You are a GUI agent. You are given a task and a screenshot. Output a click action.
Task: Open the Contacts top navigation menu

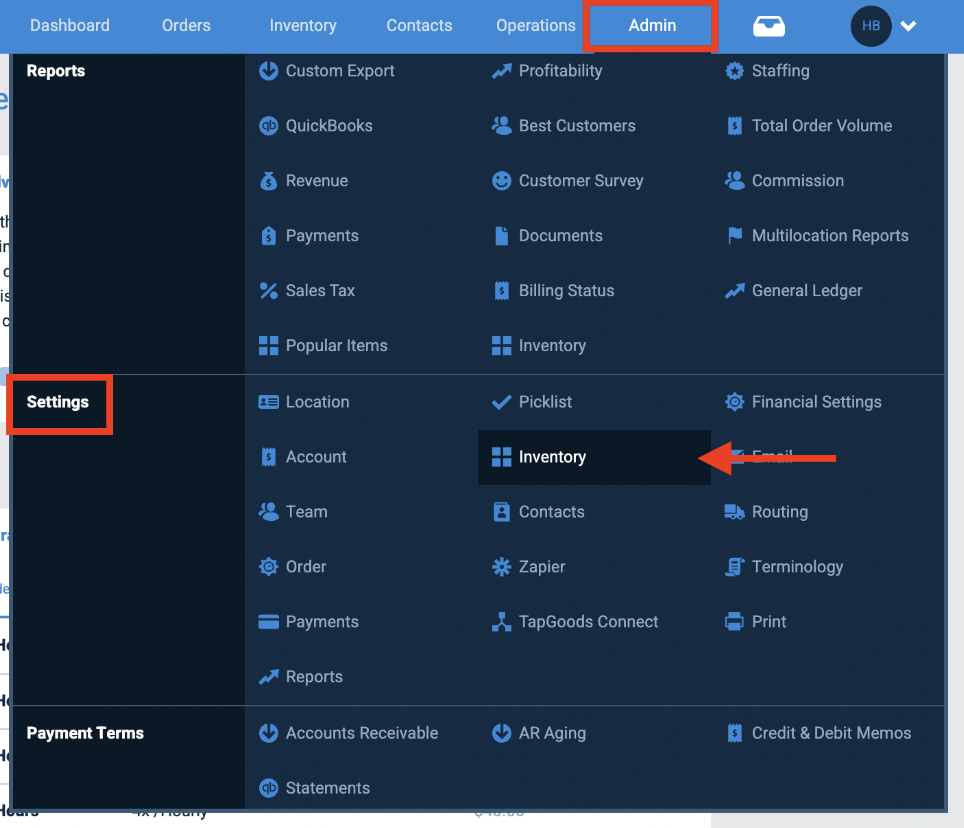click(419, 26)
